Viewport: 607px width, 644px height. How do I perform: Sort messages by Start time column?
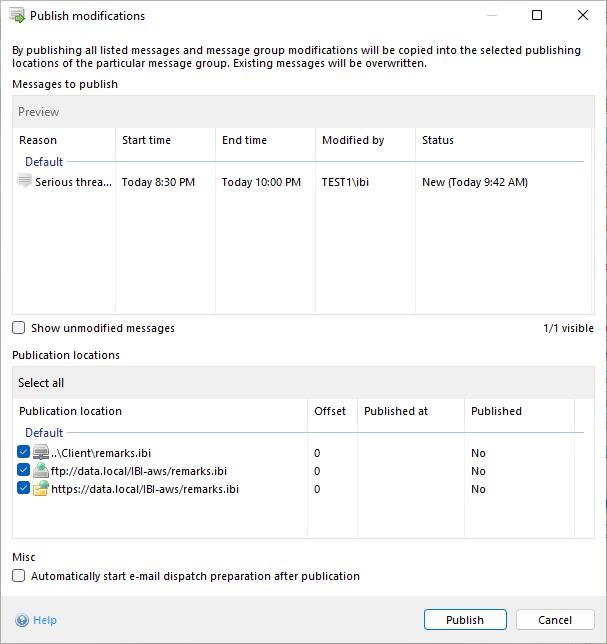pos(146,141)
